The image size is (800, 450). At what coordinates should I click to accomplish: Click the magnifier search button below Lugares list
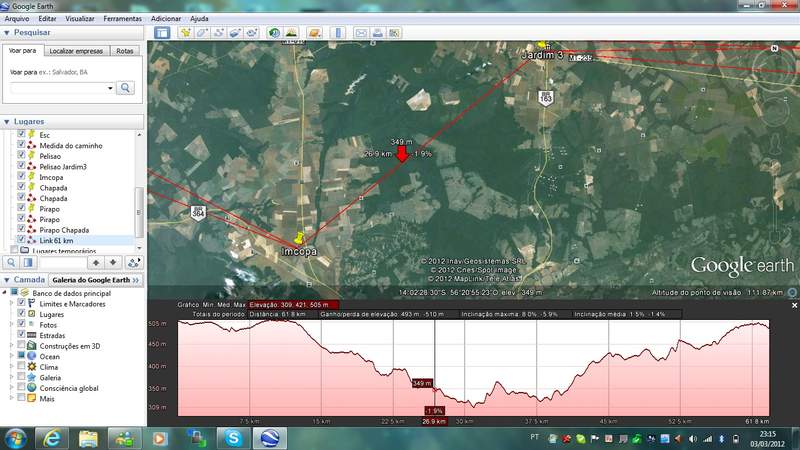point(11,262)
